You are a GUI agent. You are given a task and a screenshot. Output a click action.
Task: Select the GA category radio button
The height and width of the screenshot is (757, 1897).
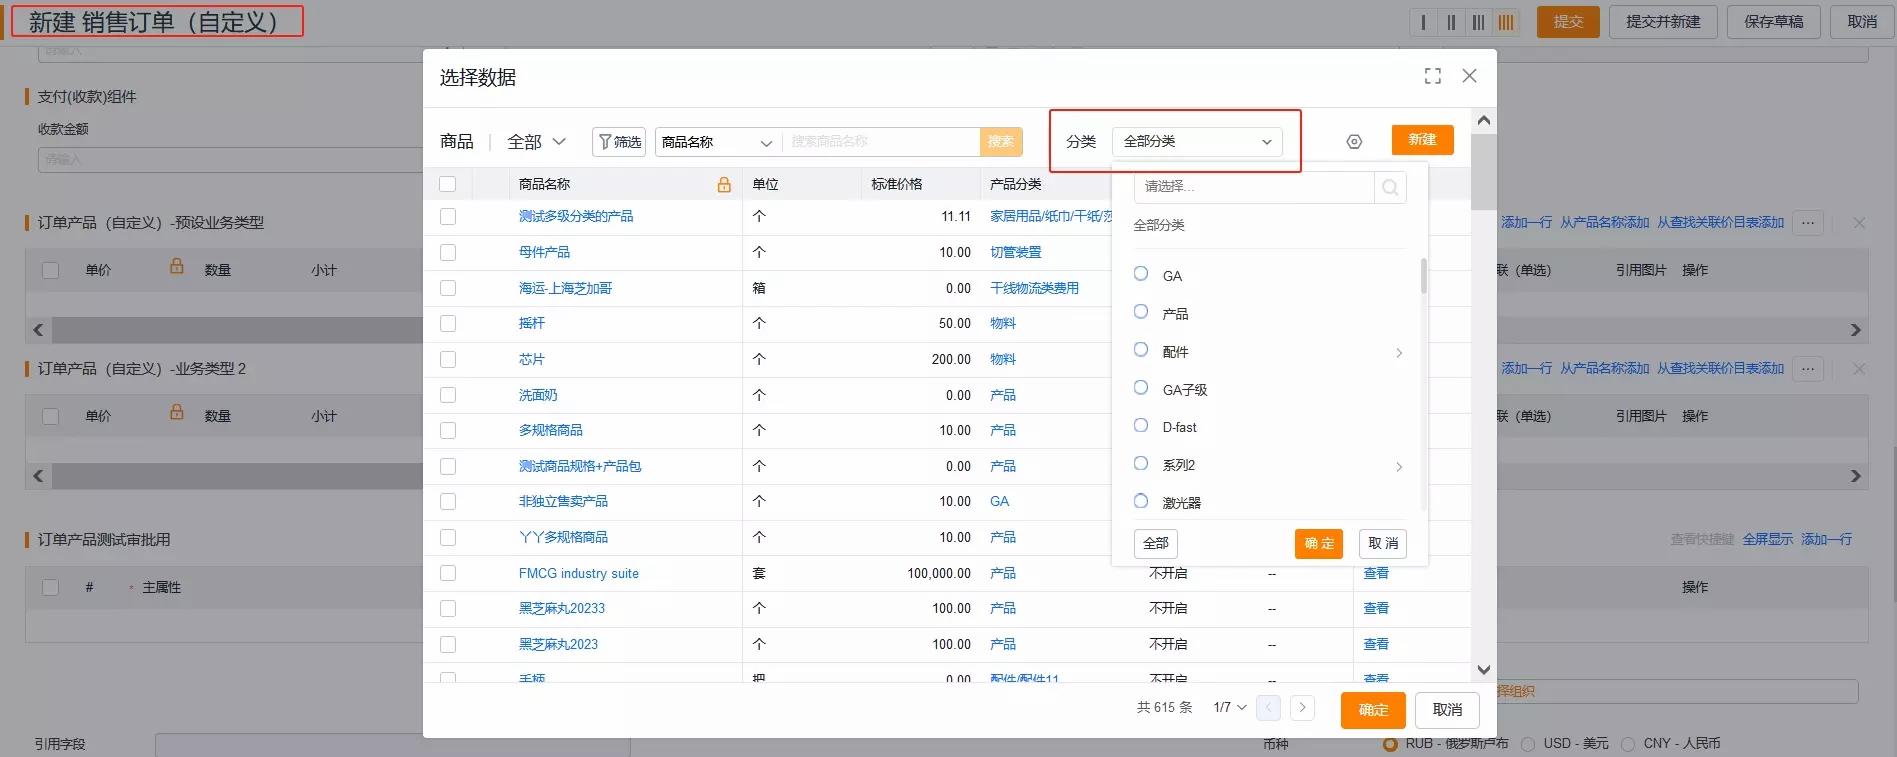pos(1141,274)
